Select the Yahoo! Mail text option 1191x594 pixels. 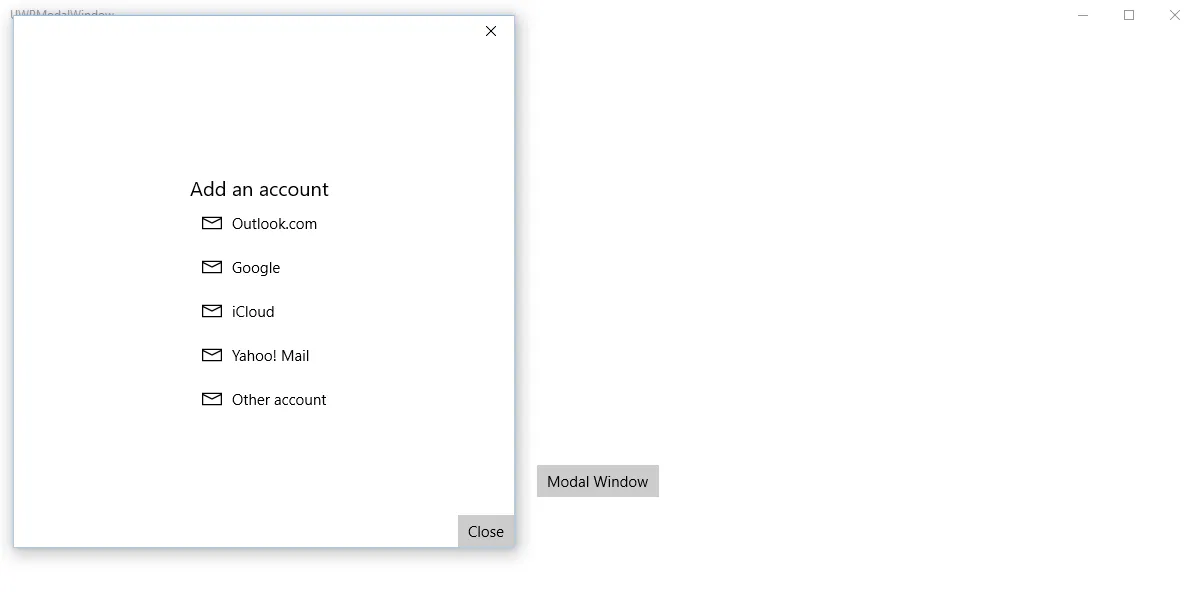(270, 356)
